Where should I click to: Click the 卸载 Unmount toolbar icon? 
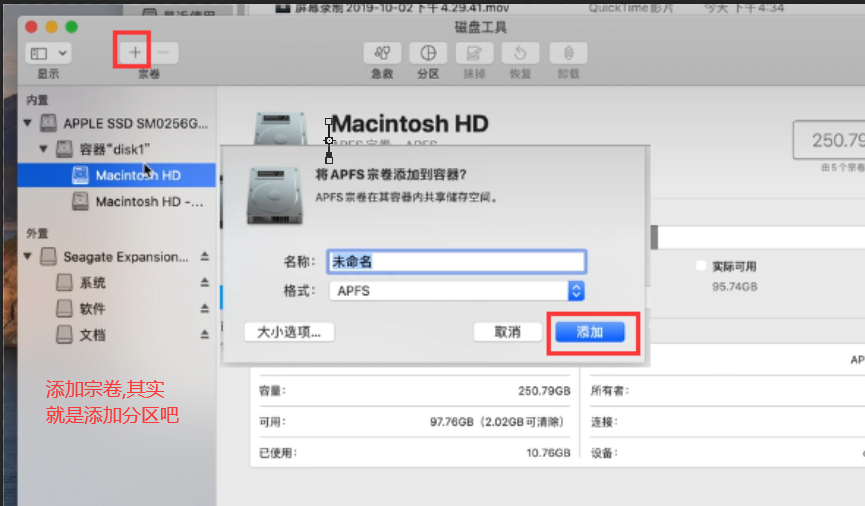(568, 53)
